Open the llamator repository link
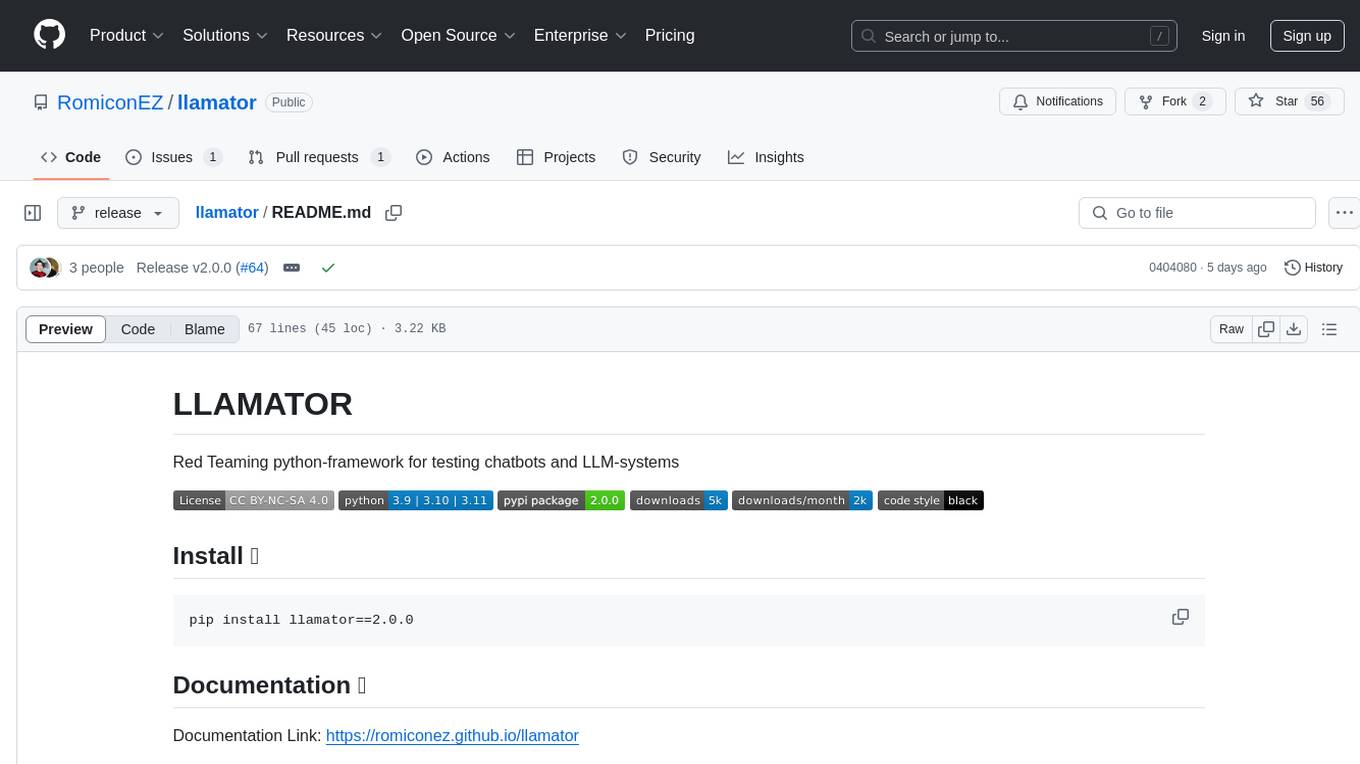Screen dimensions: 1360x764 [x=217, y=102]
